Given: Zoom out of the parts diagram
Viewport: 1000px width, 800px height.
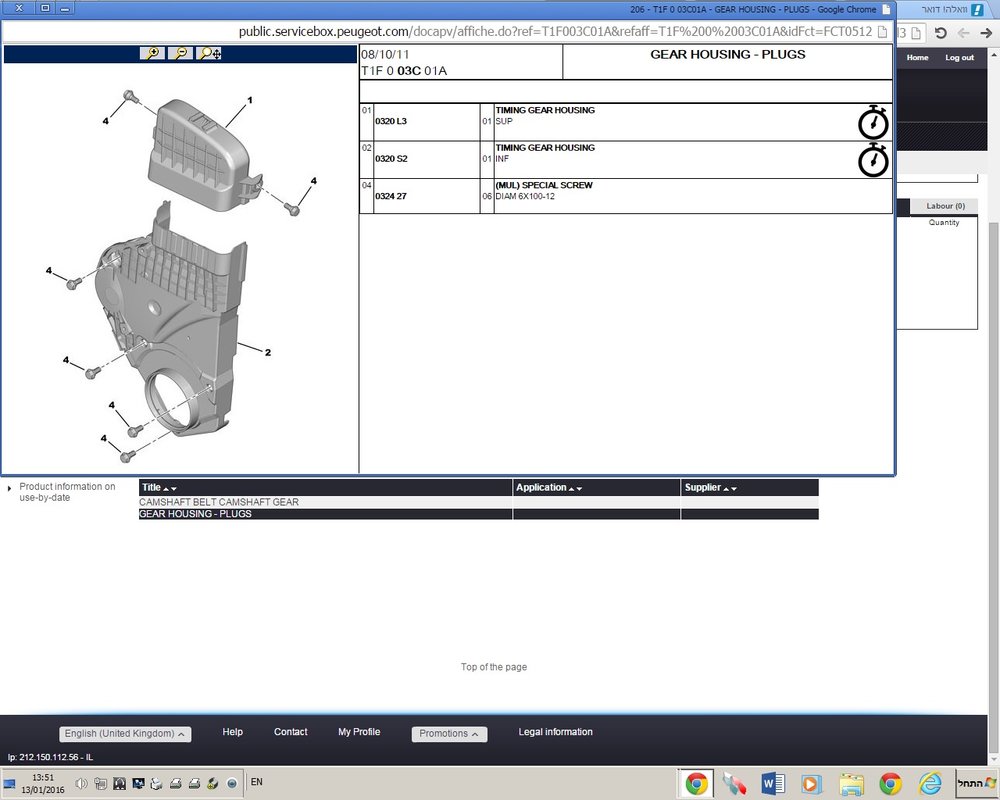Looking at the screenshot, I should [x=180, y=54].
